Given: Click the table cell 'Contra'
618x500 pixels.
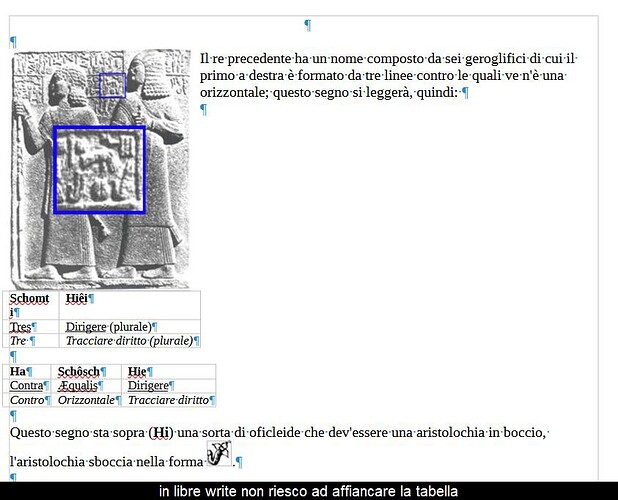Looking at the screenshot, I should (27, 385).
